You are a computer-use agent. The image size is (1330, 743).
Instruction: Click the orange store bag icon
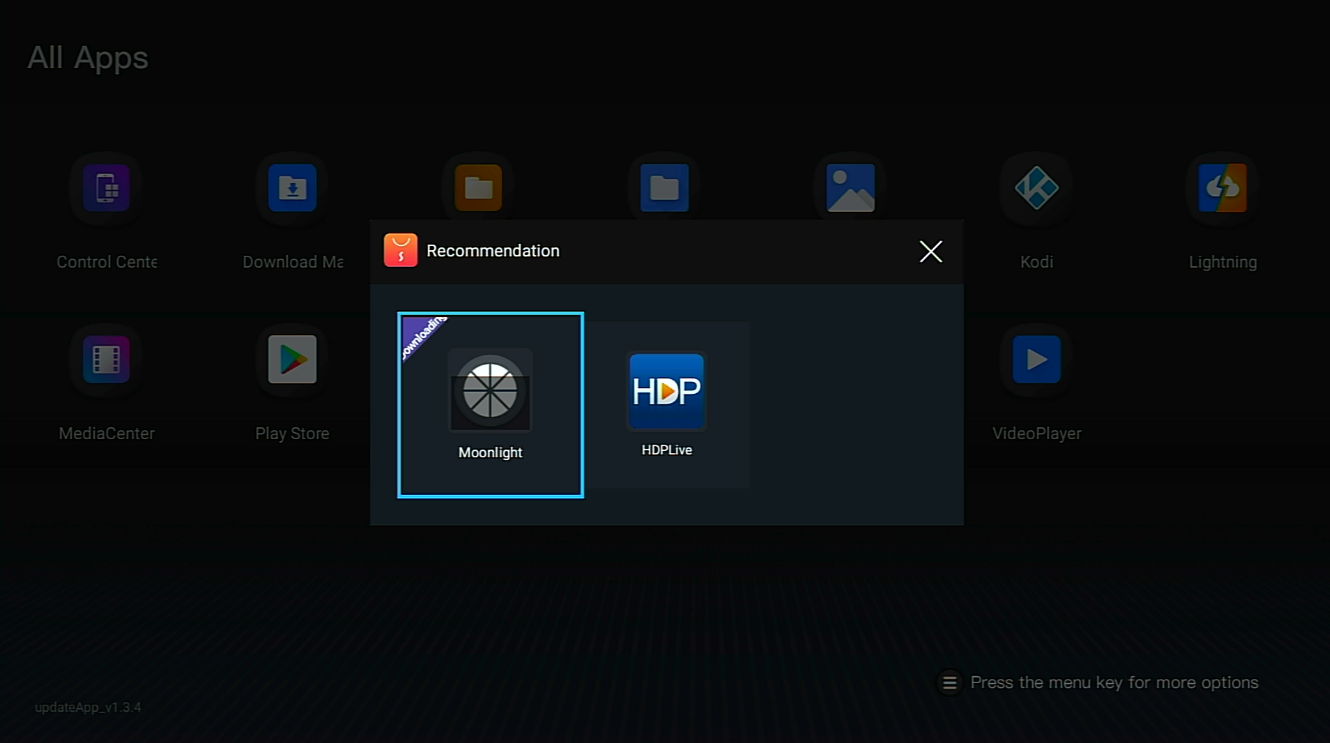pyautogui.click(x=400, y=251)
